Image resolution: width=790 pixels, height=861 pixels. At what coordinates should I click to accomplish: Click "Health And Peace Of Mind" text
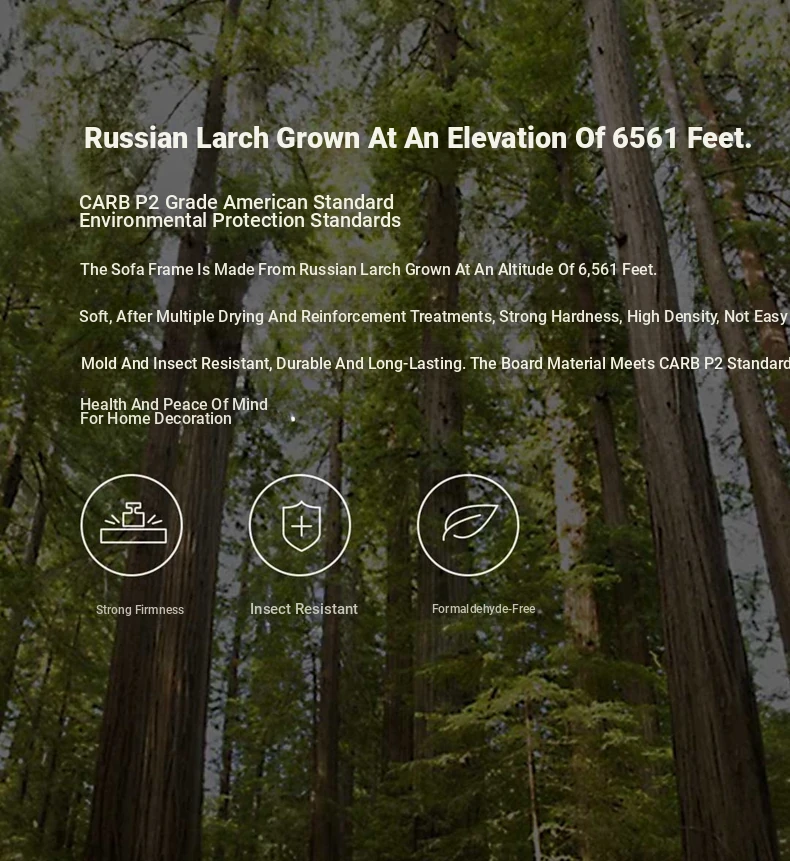pos(174,404)
